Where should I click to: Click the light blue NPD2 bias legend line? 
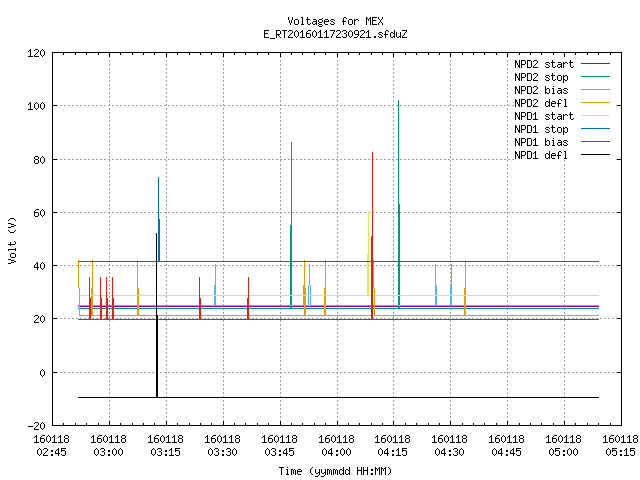tap(595, 89)
